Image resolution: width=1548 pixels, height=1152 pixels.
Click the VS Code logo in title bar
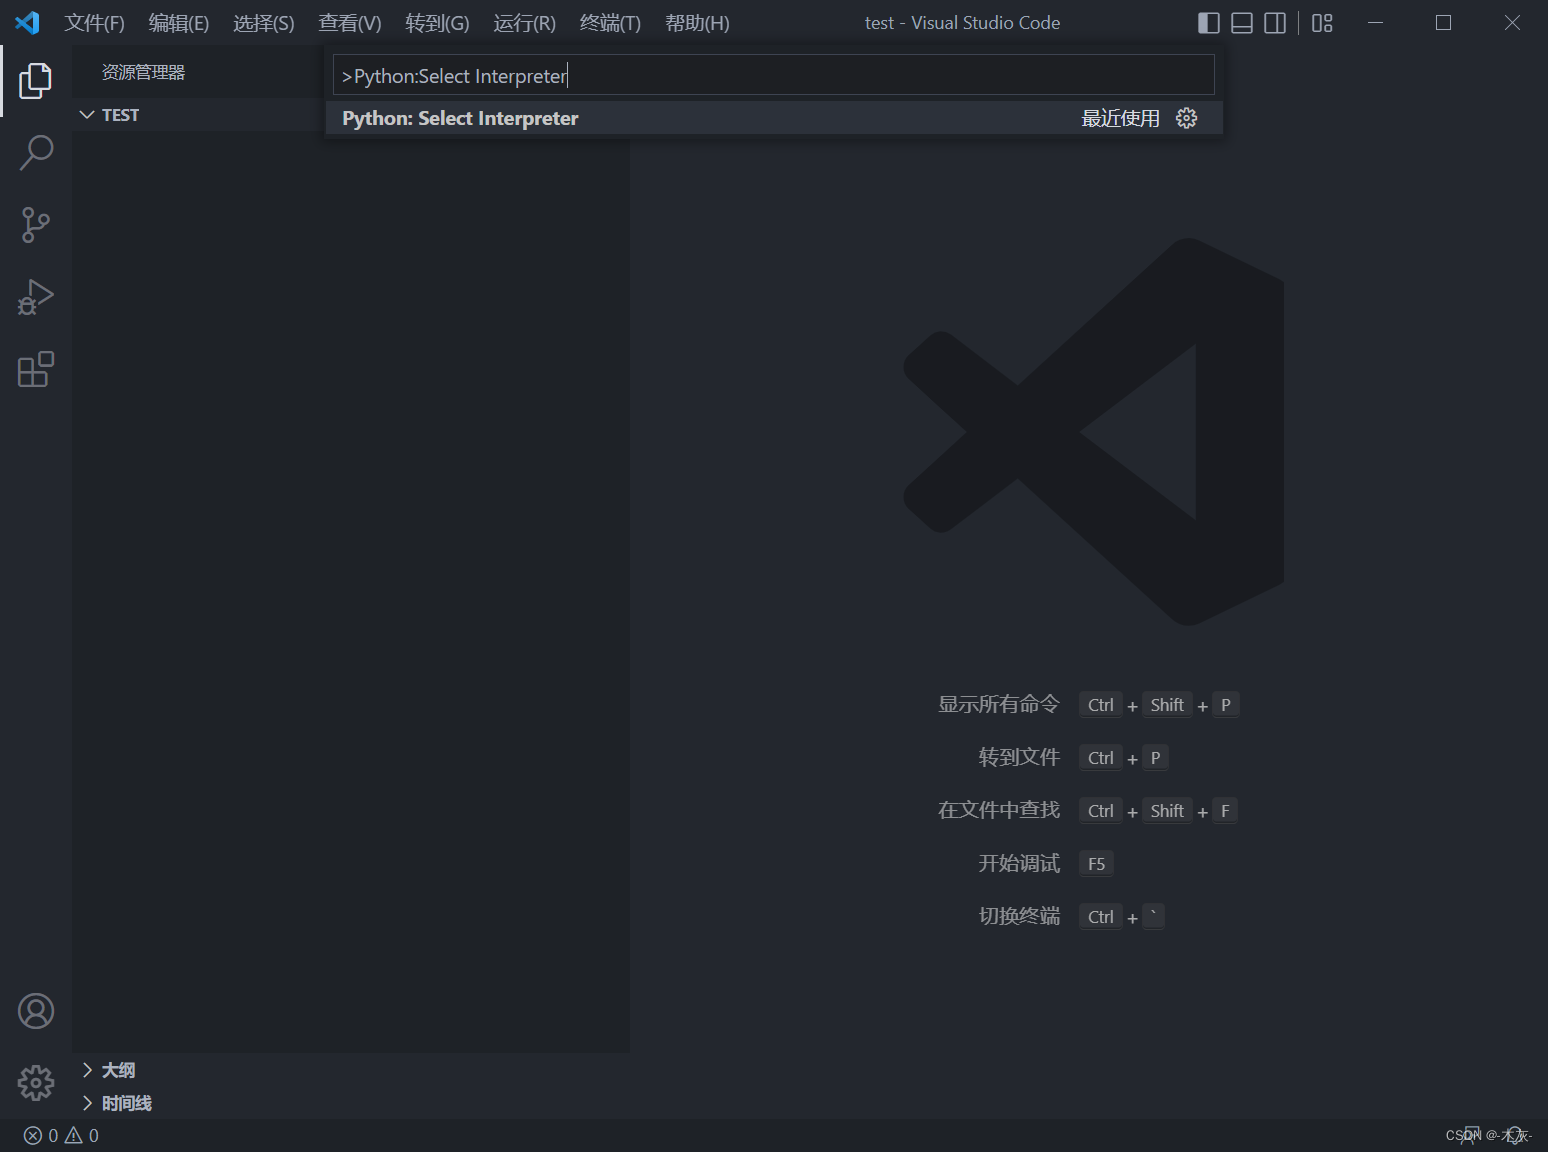(x=27, y=22)
